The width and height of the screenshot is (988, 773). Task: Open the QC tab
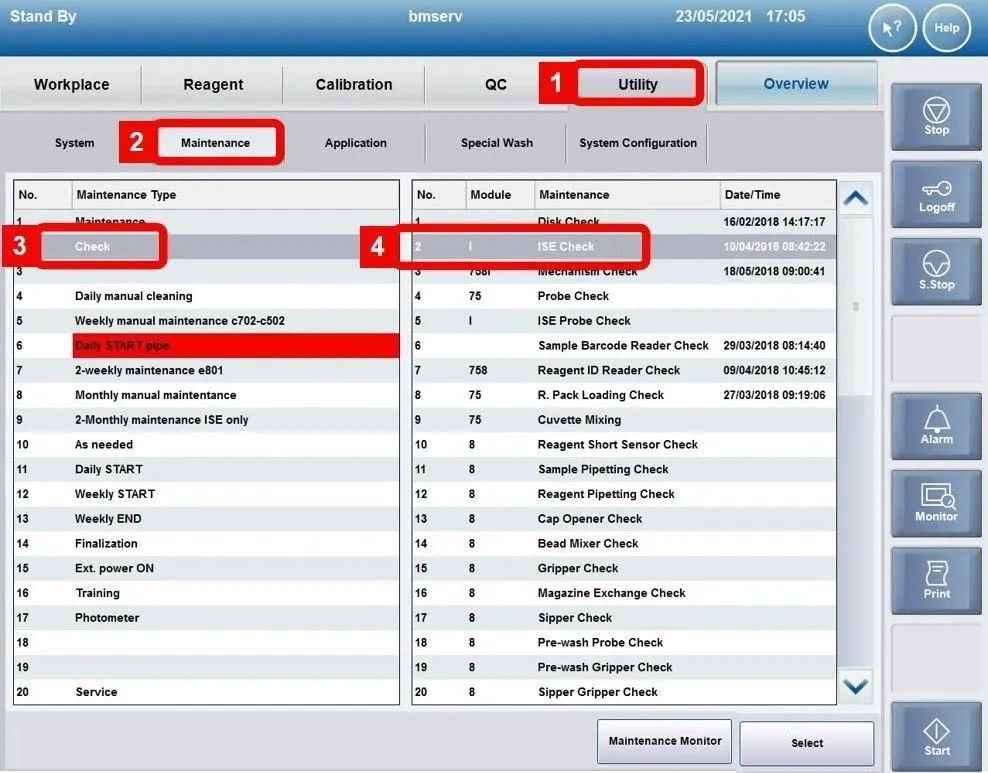(496, 84)
